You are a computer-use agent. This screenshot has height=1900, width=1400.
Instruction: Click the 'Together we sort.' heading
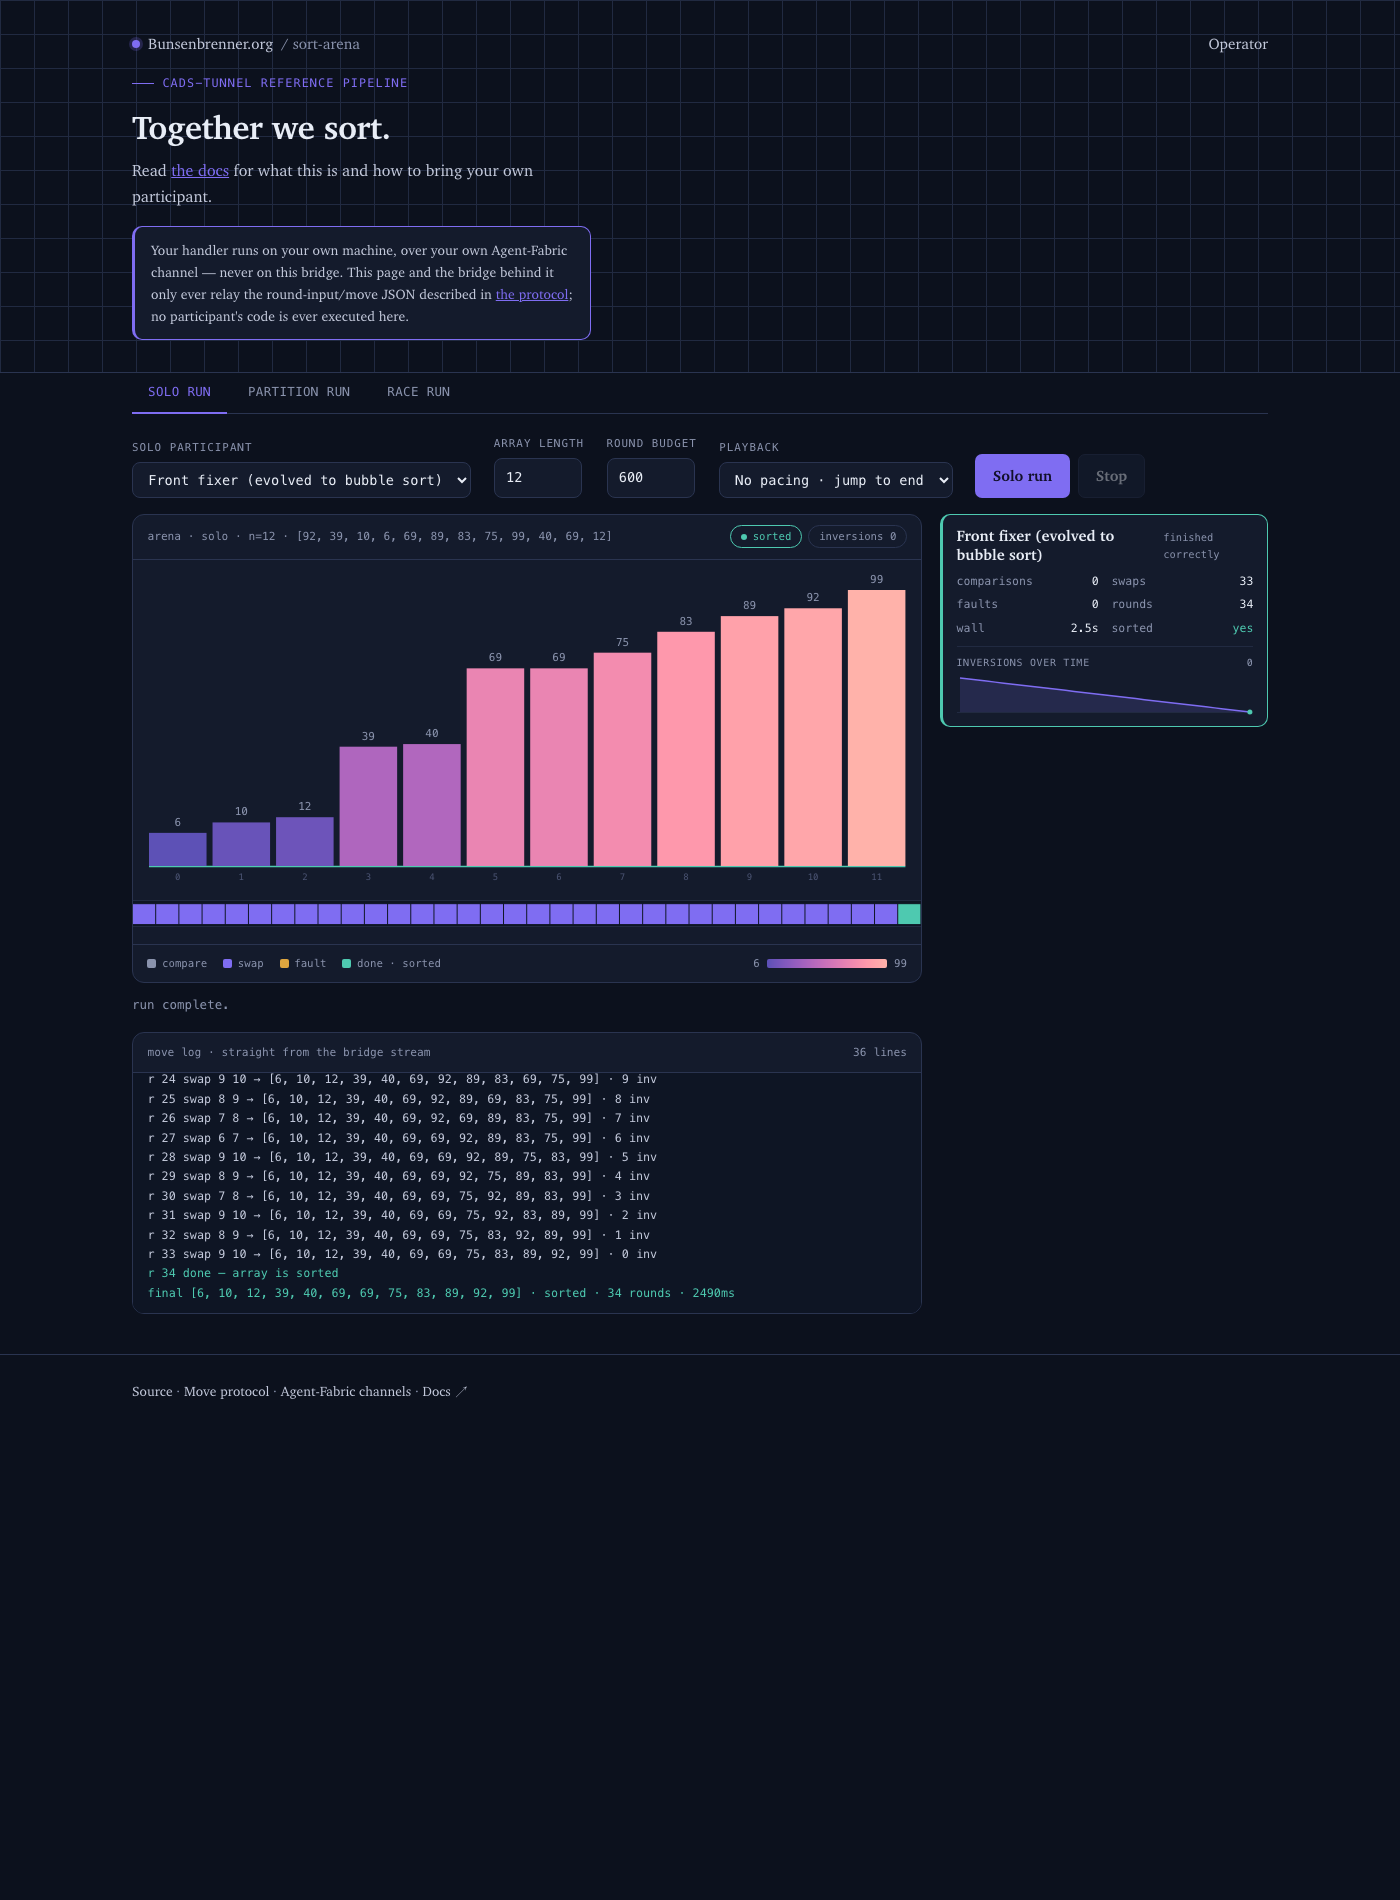coord(261,129)
